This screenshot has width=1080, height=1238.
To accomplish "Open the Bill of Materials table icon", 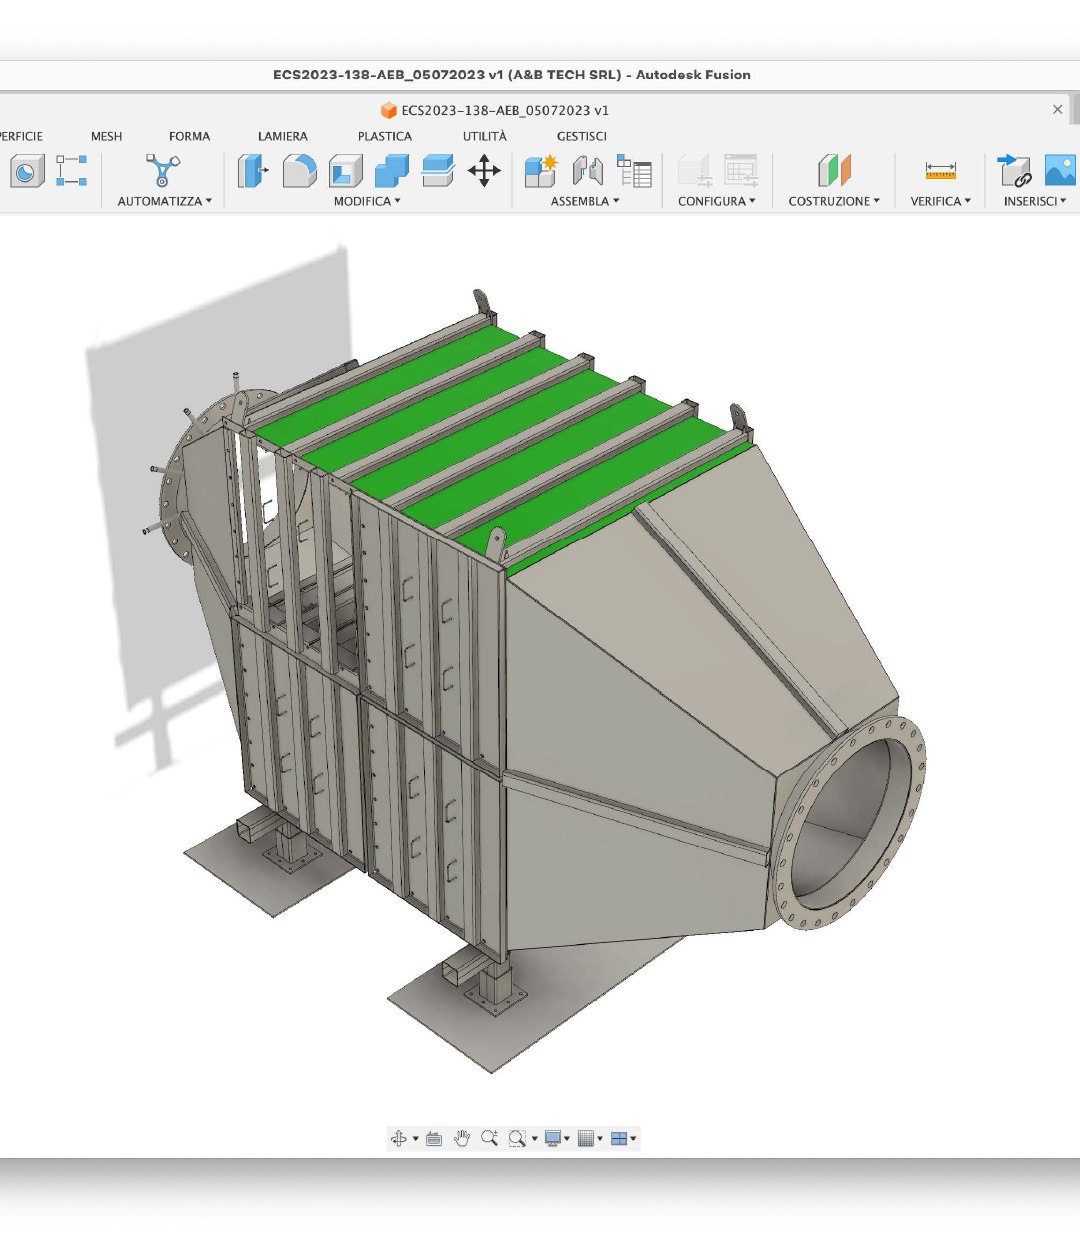I will [x=634, y=171].
